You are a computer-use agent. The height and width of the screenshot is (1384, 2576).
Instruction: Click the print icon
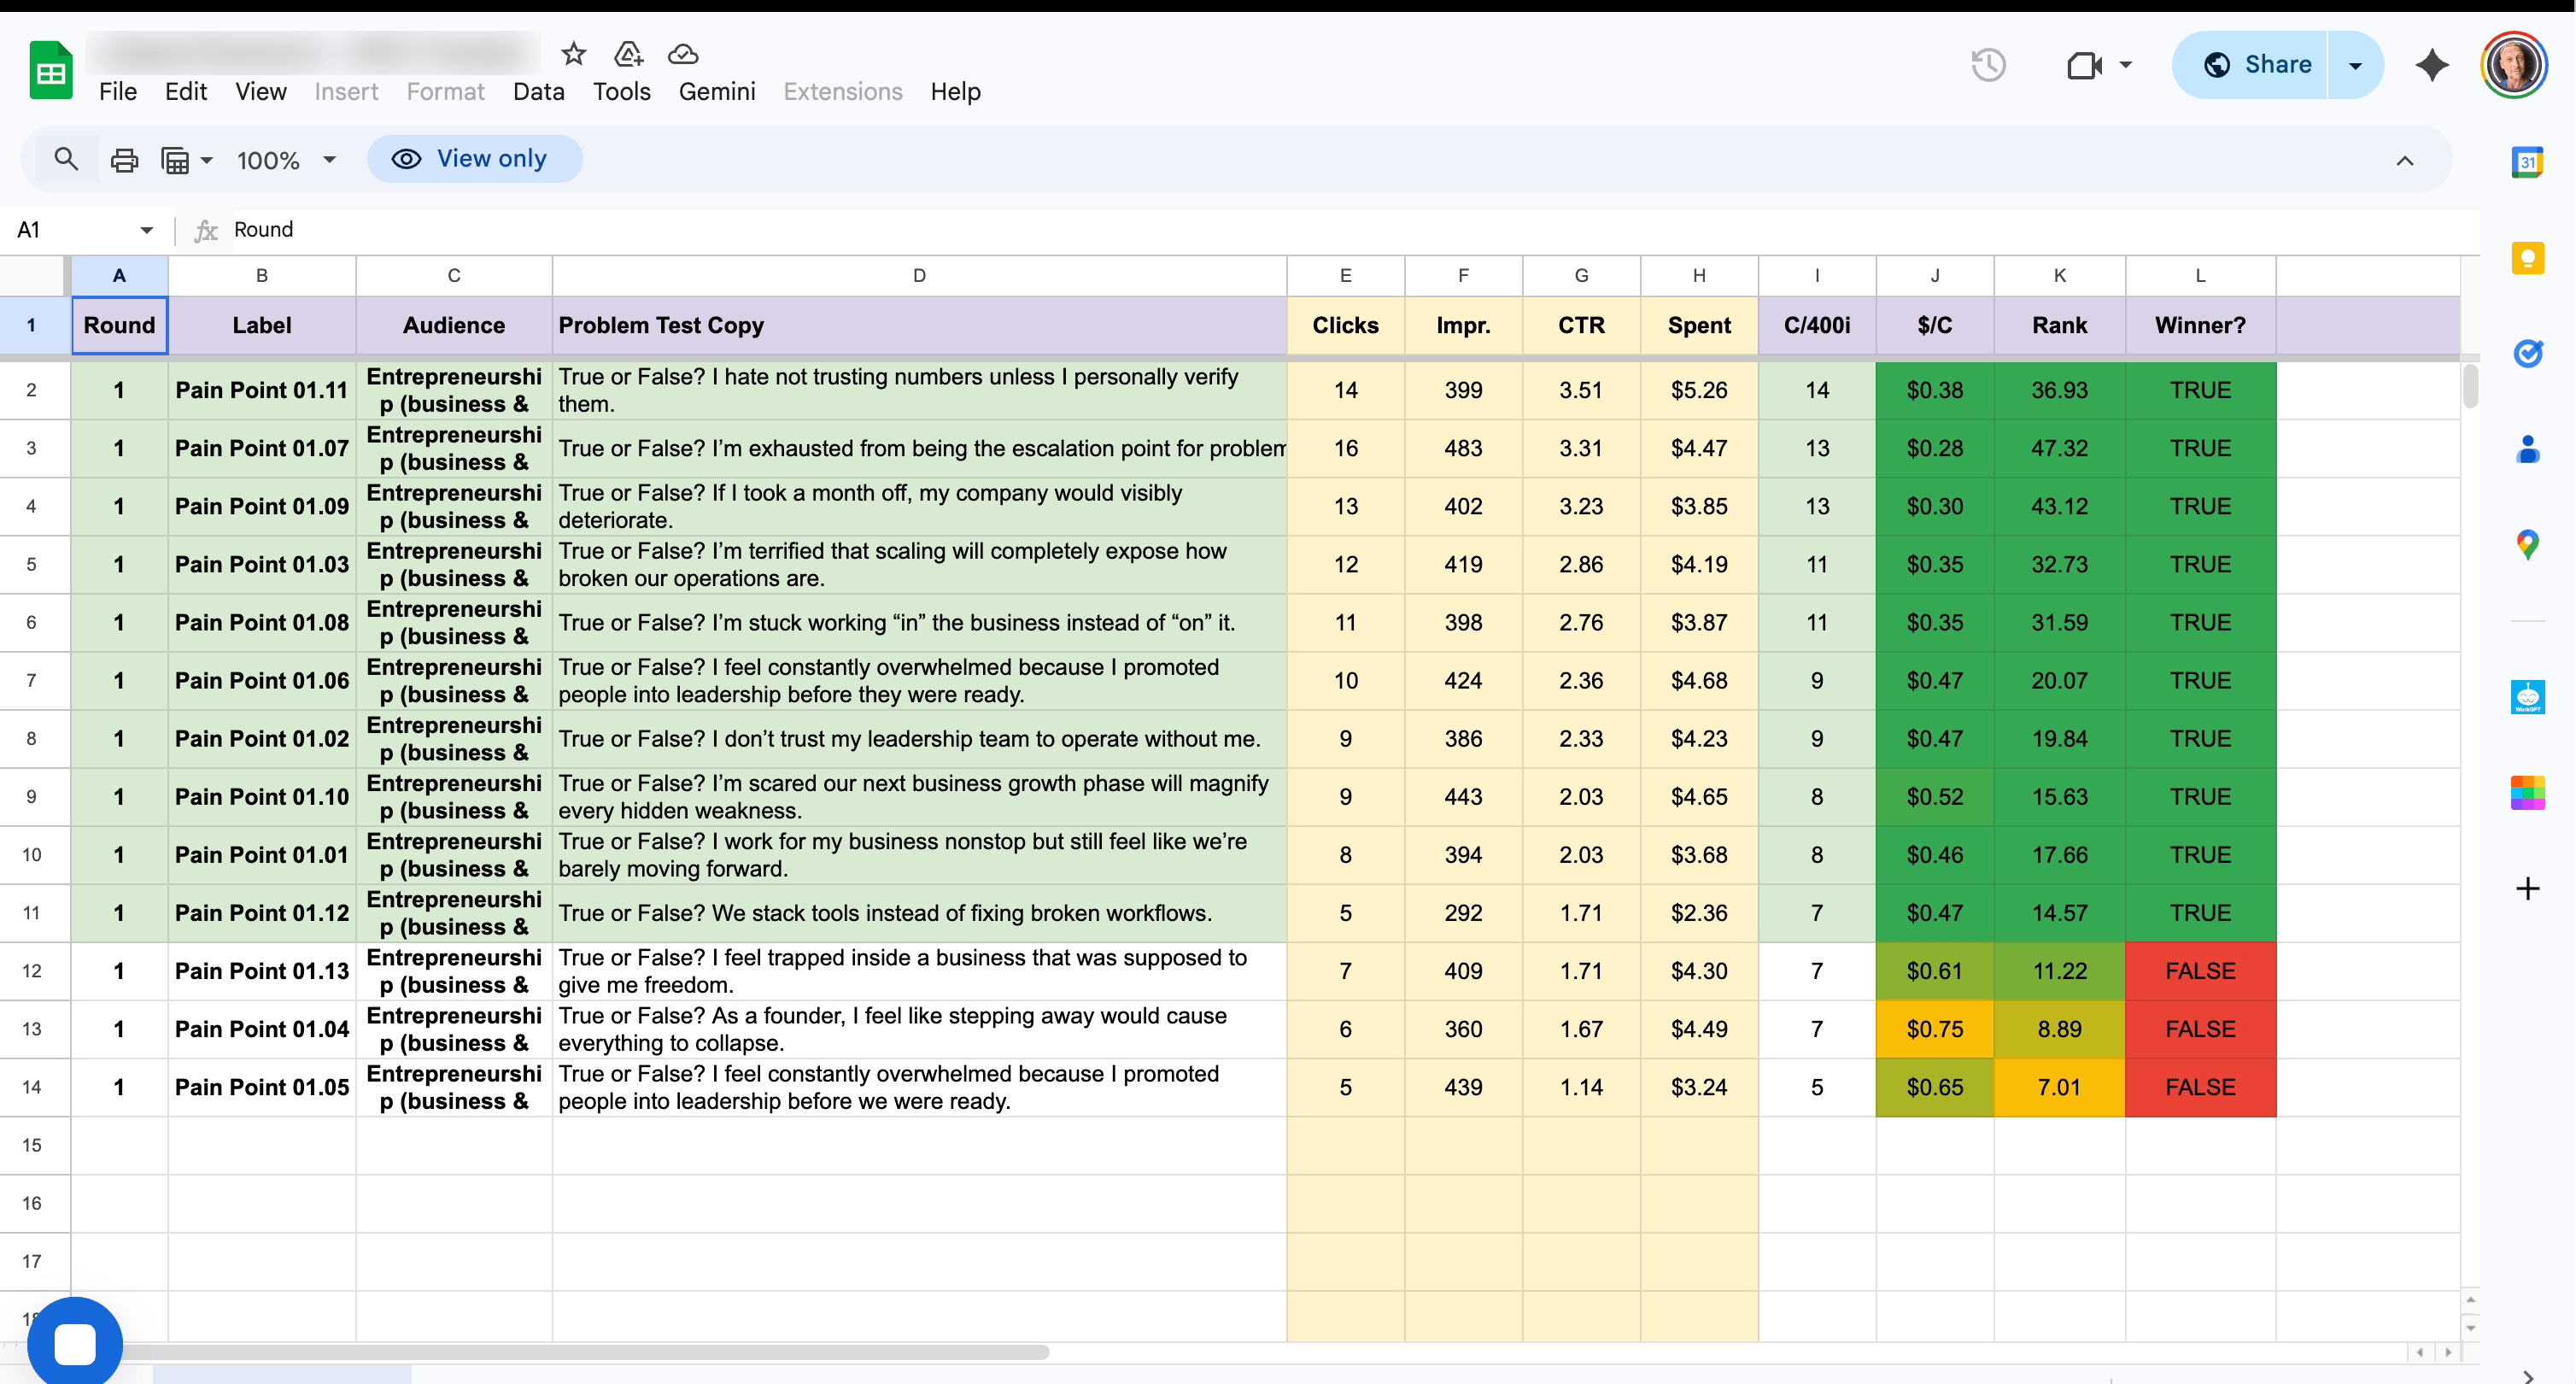(124, 160)
